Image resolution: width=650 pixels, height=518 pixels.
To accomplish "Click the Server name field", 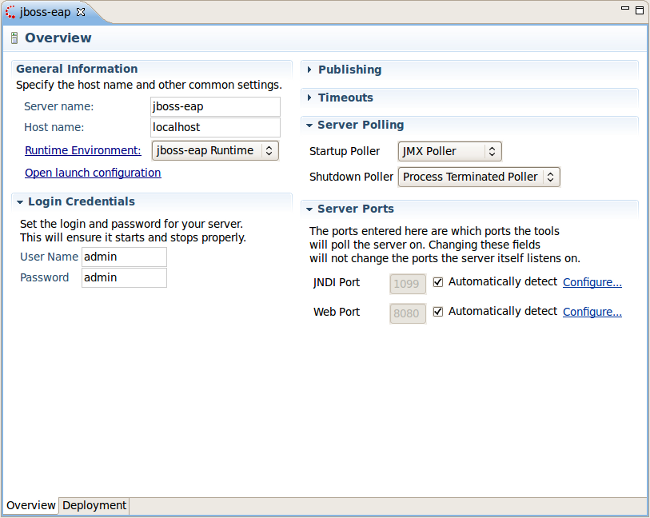I will coord(215,107).
